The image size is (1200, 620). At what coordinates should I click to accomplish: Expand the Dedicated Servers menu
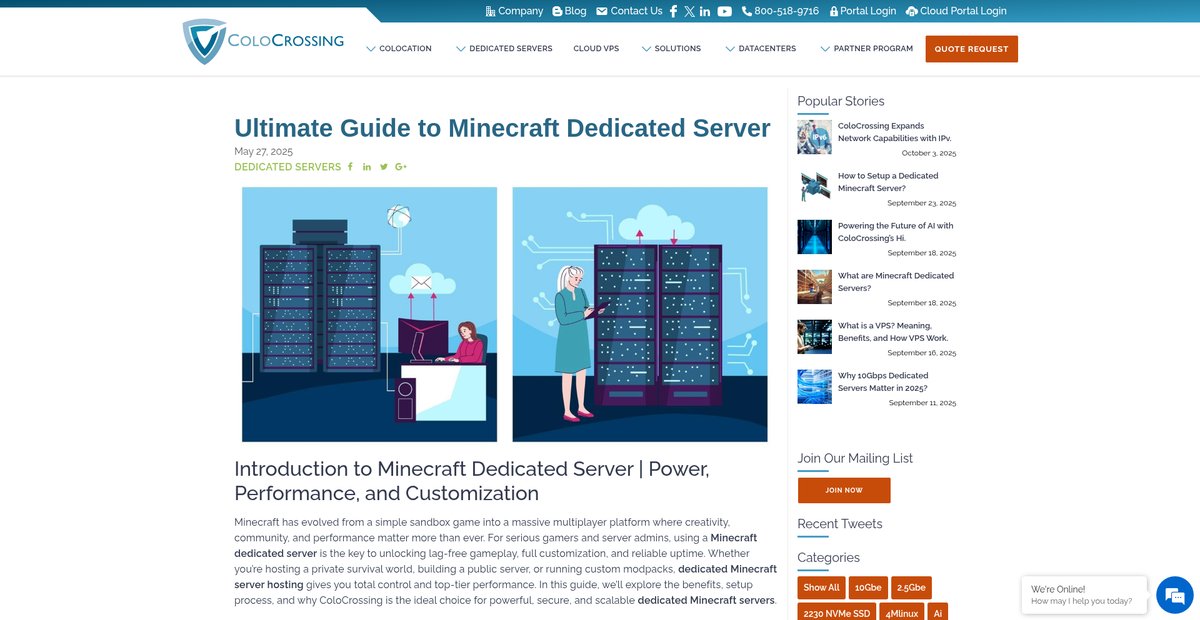pyautogui.click(x=504, y=48)
